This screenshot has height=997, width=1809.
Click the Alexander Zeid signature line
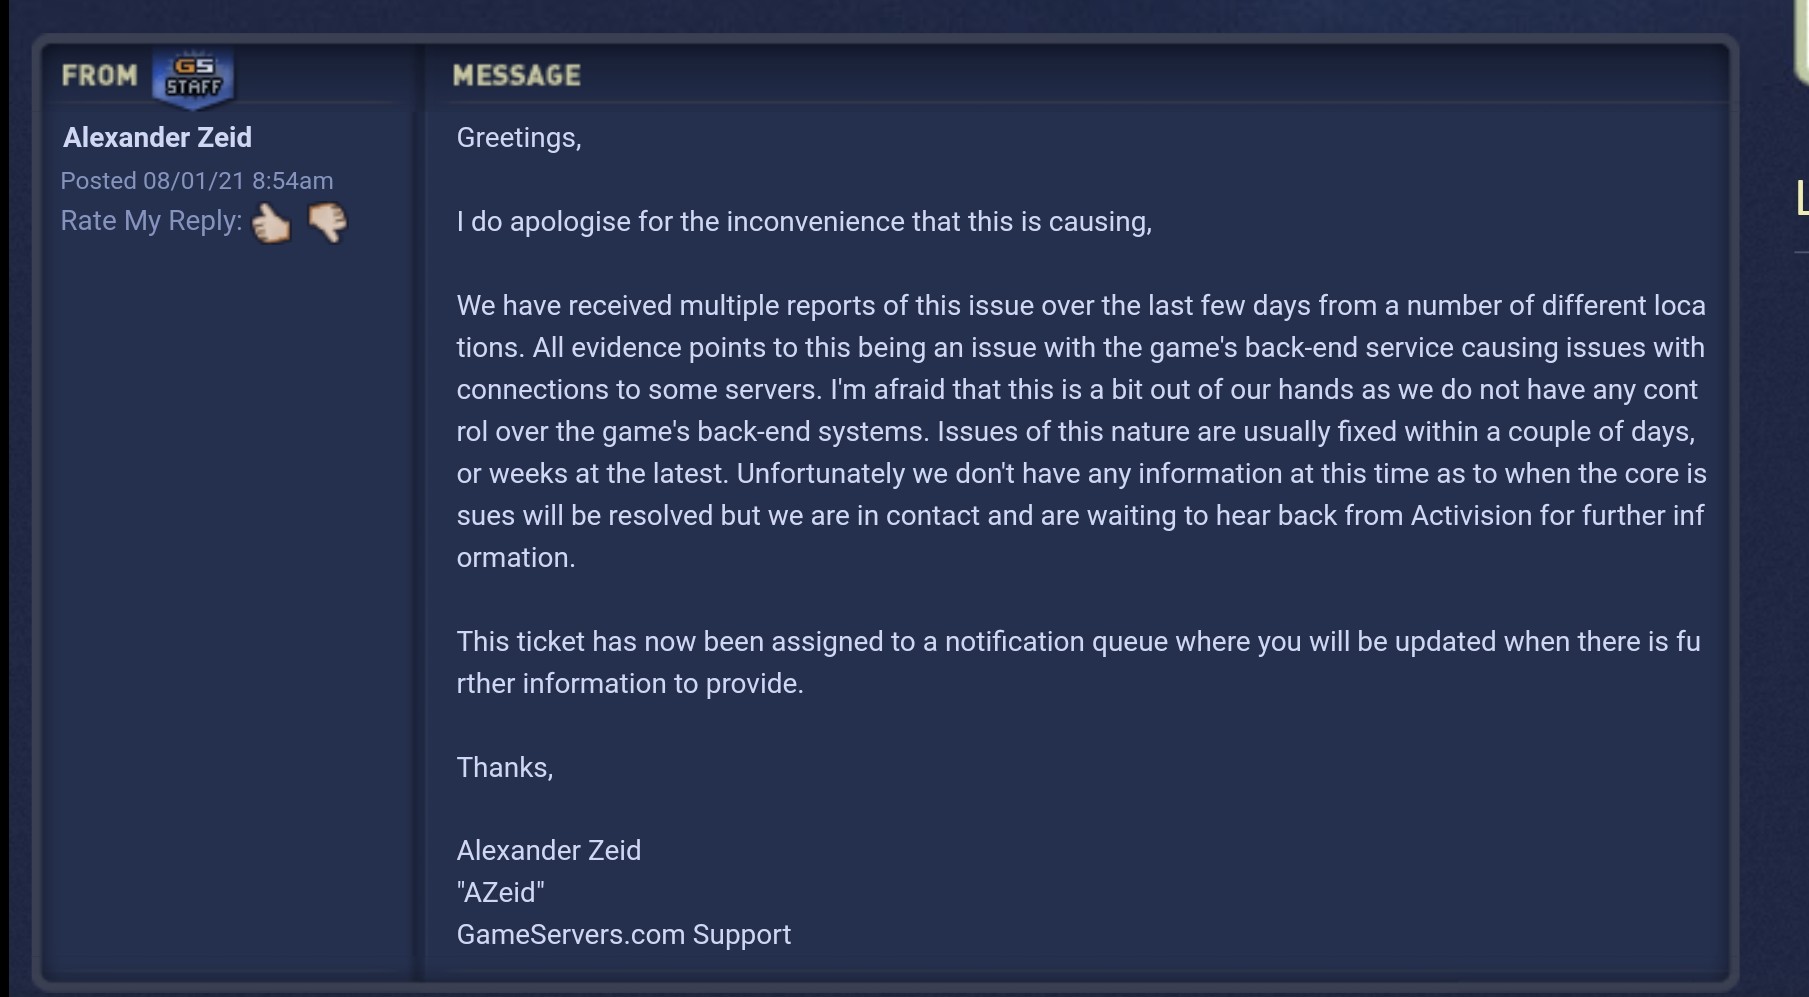point(548,851)
